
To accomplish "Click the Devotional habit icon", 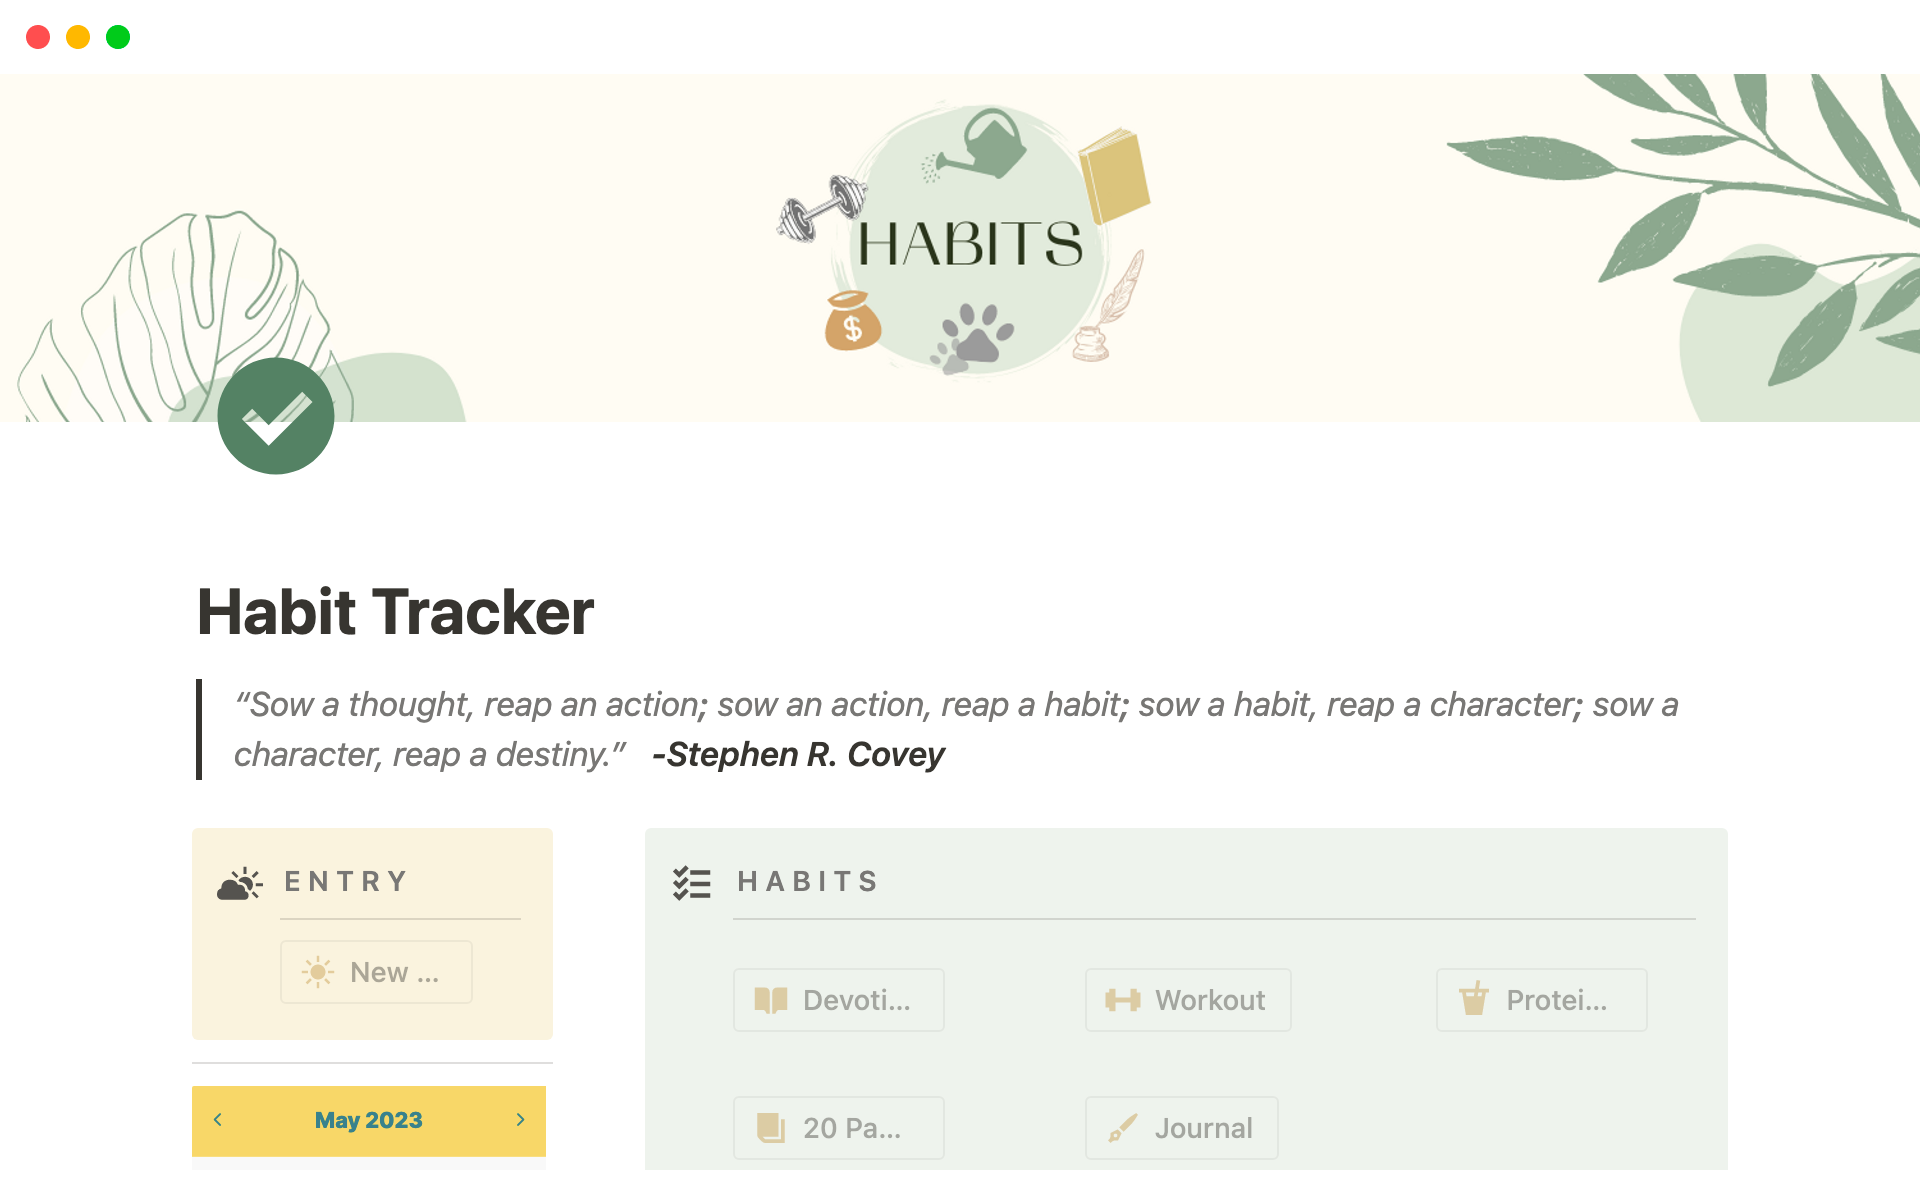I will pyautogui.click(x=770, y=998).
